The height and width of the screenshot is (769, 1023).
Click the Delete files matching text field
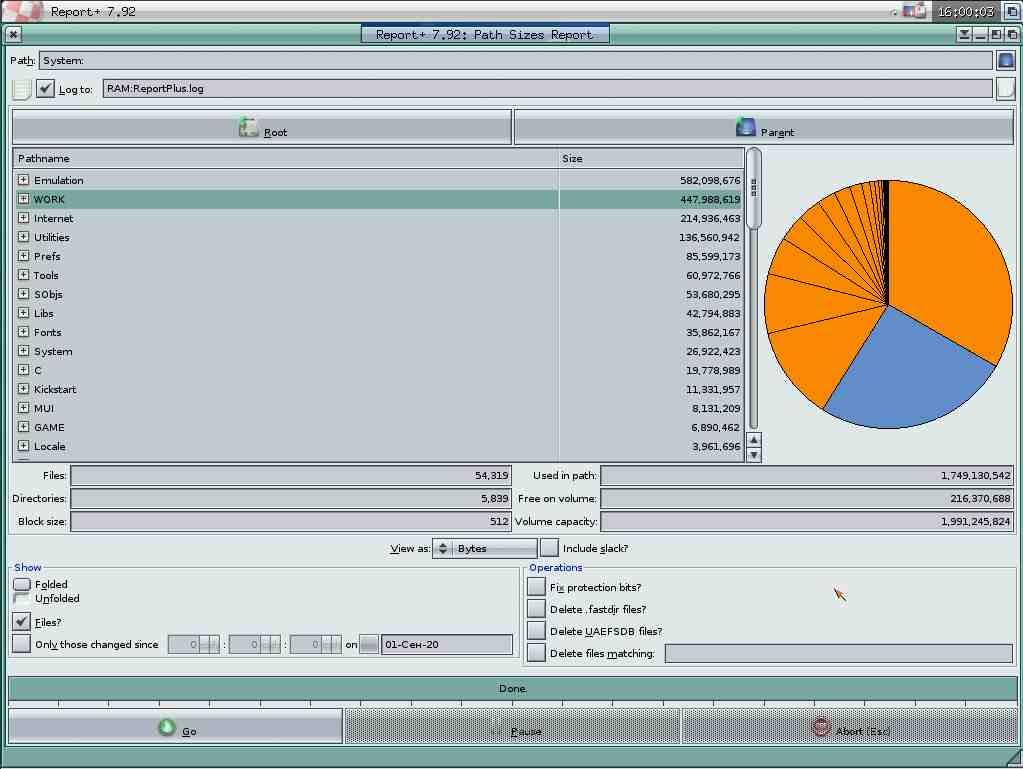(x=838, y=654)
